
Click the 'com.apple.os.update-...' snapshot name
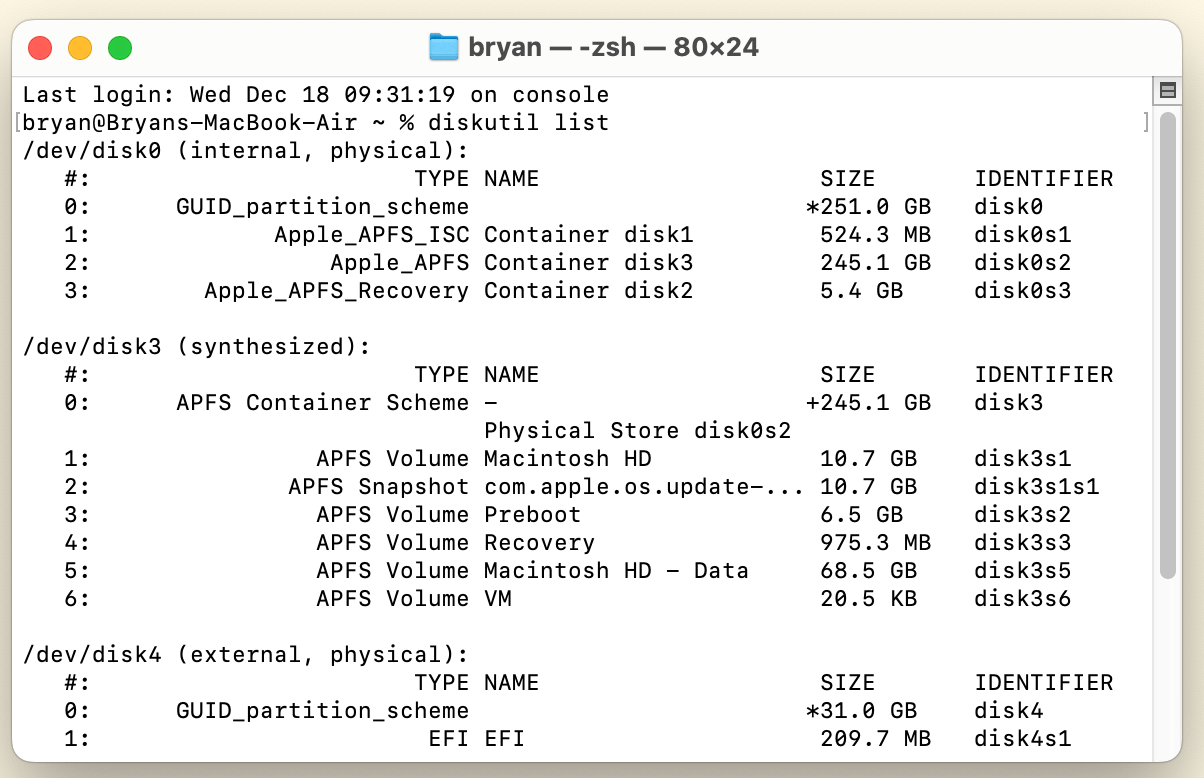[x=644, y=487]
